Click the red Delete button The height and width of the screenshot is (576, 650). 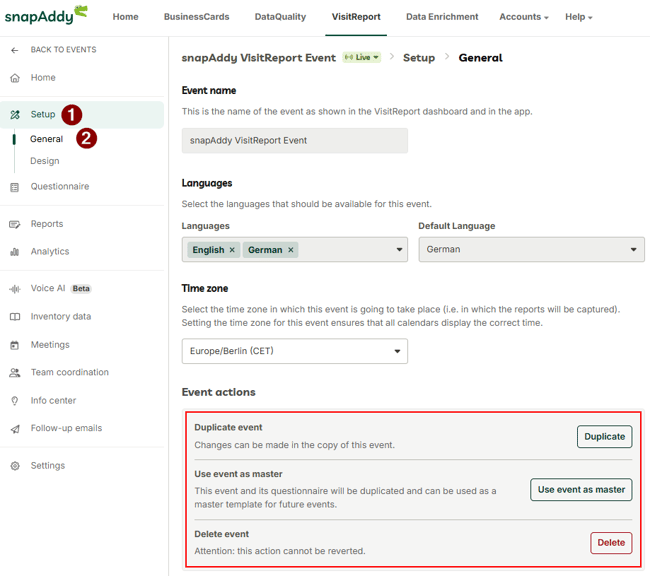611,543
